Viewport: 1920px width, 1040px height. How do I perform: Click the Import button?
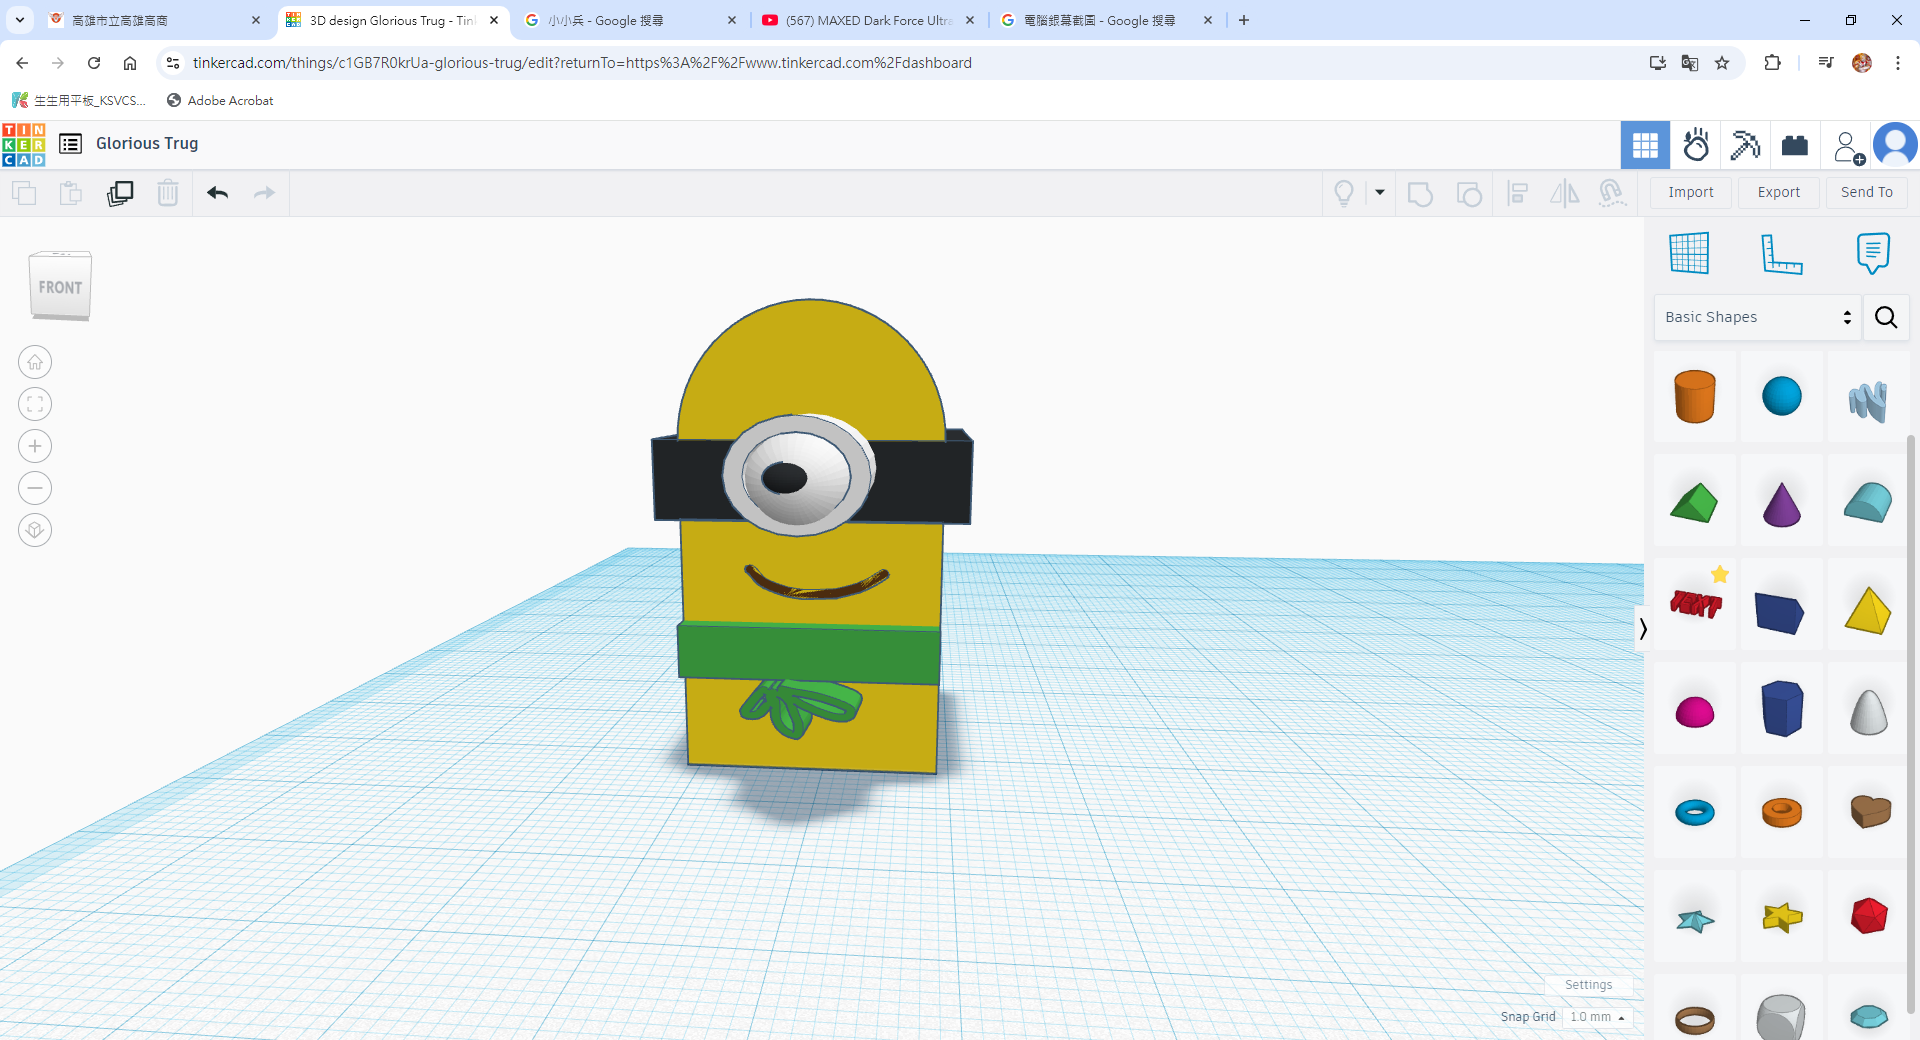[x=1690, y=192]
